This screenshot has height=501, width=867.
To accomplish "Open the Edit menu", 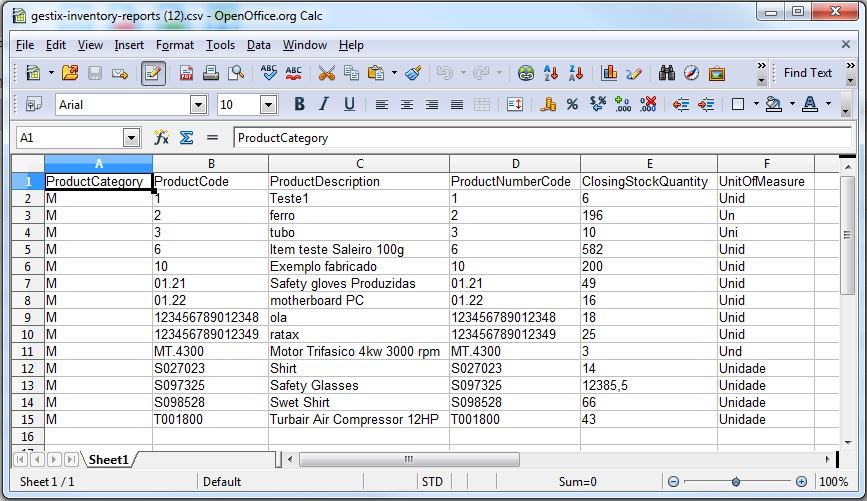I will pyautogui.click(x=56, y=45).
